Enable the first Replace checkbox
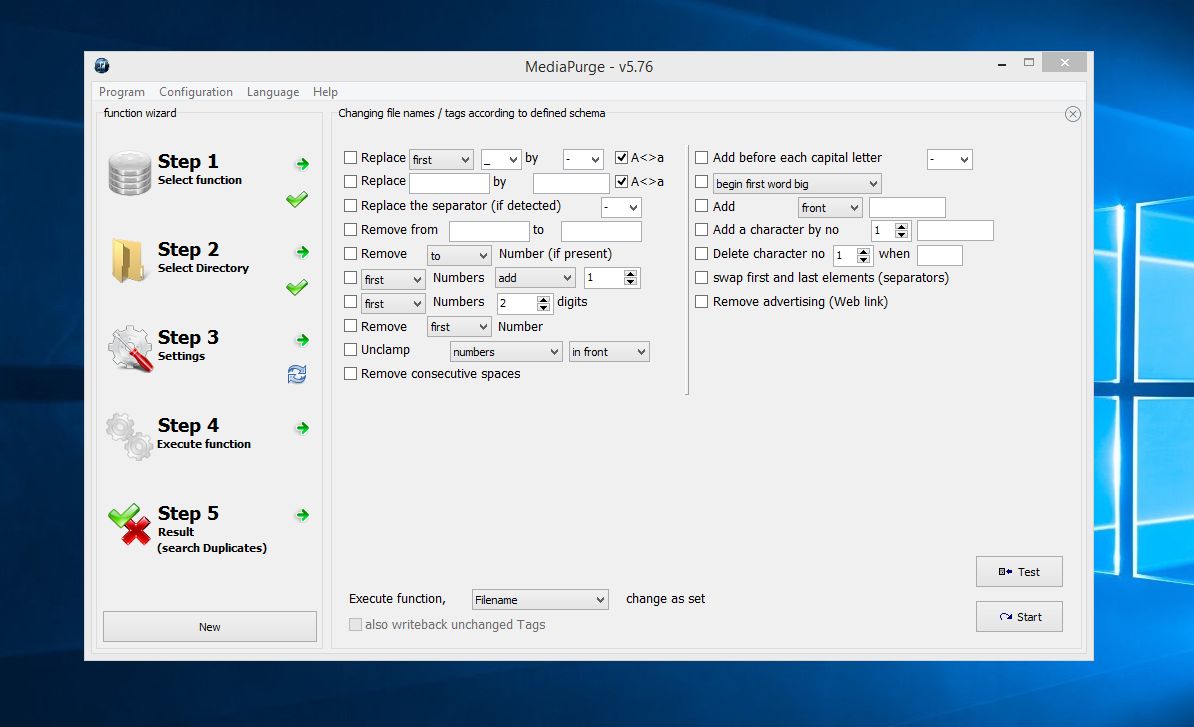Viewport: 1194px width, 727px height. pos(350,158)
